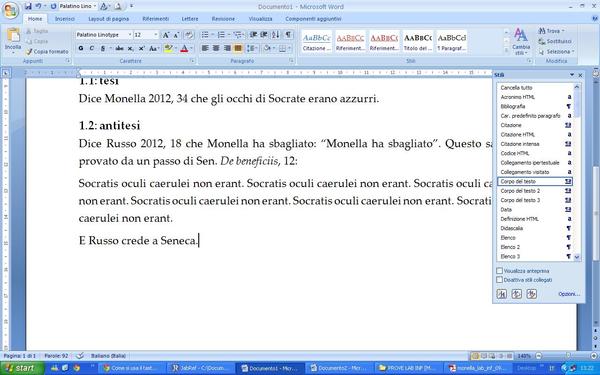This screenshot has height=375, width=600.
Task: Click the Office button orb
Action: (x=10, y=10)
